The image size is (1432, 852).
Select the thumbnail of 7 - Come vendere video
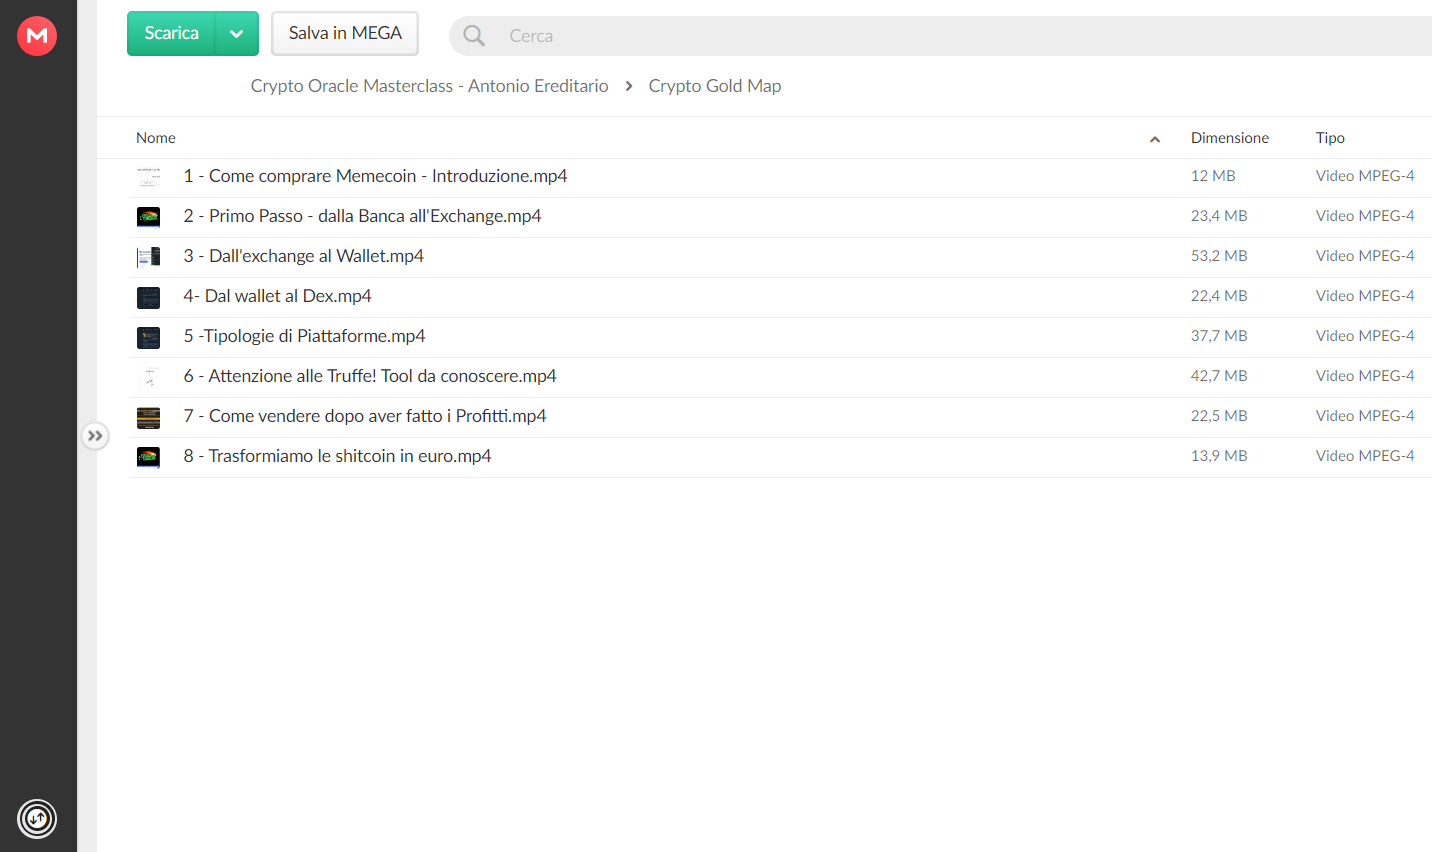pos(148,417)
